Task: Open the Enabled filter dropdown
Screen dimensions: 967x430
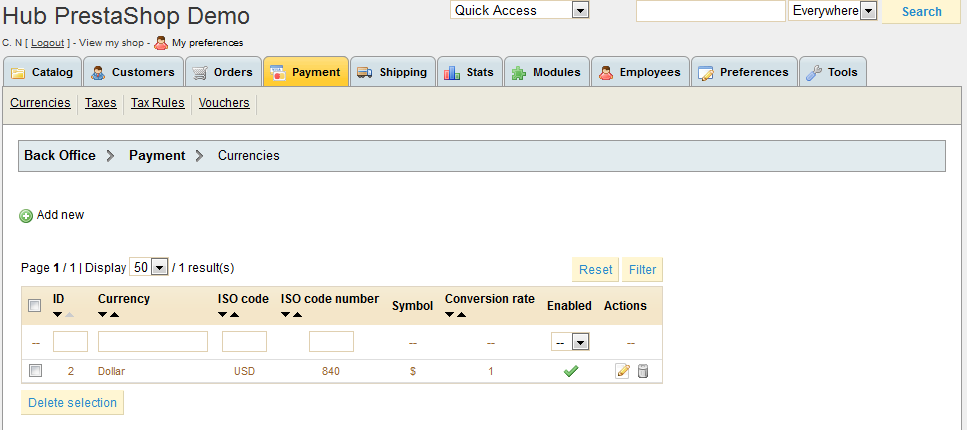Action: pyautogui.click(x=569, y=342)
